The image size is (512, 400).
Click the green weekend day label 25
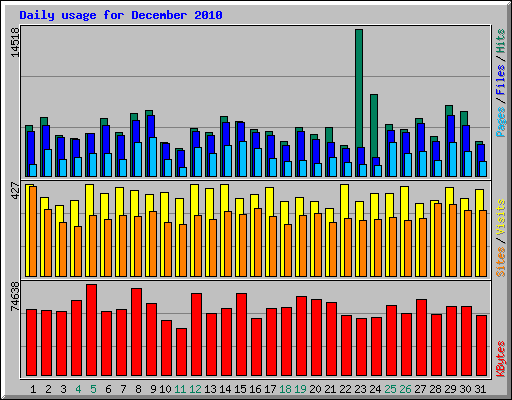390,389
